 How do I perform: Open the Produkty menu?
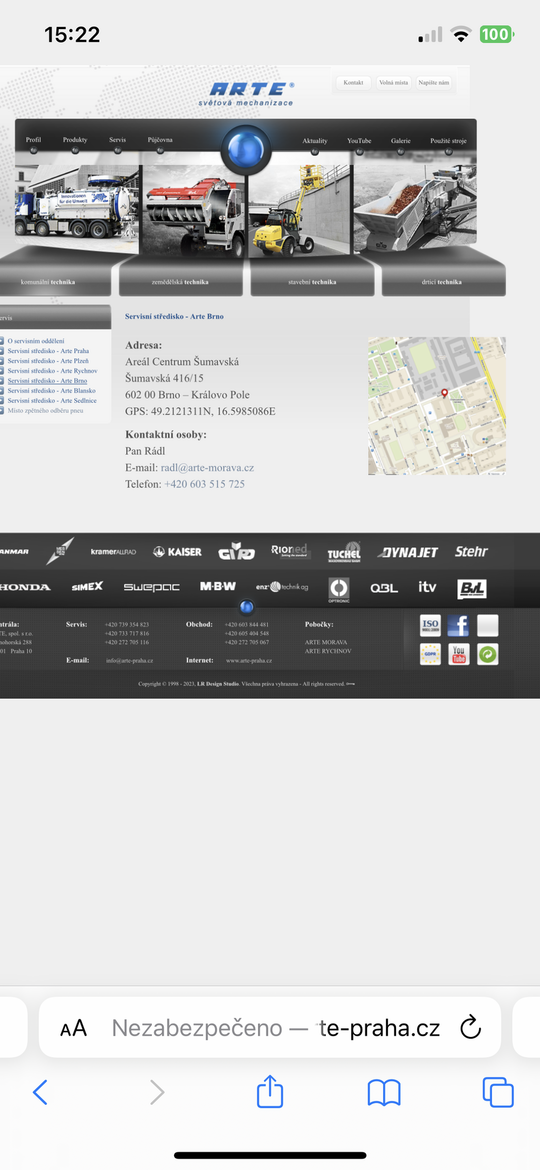click(x=75, y=140)
